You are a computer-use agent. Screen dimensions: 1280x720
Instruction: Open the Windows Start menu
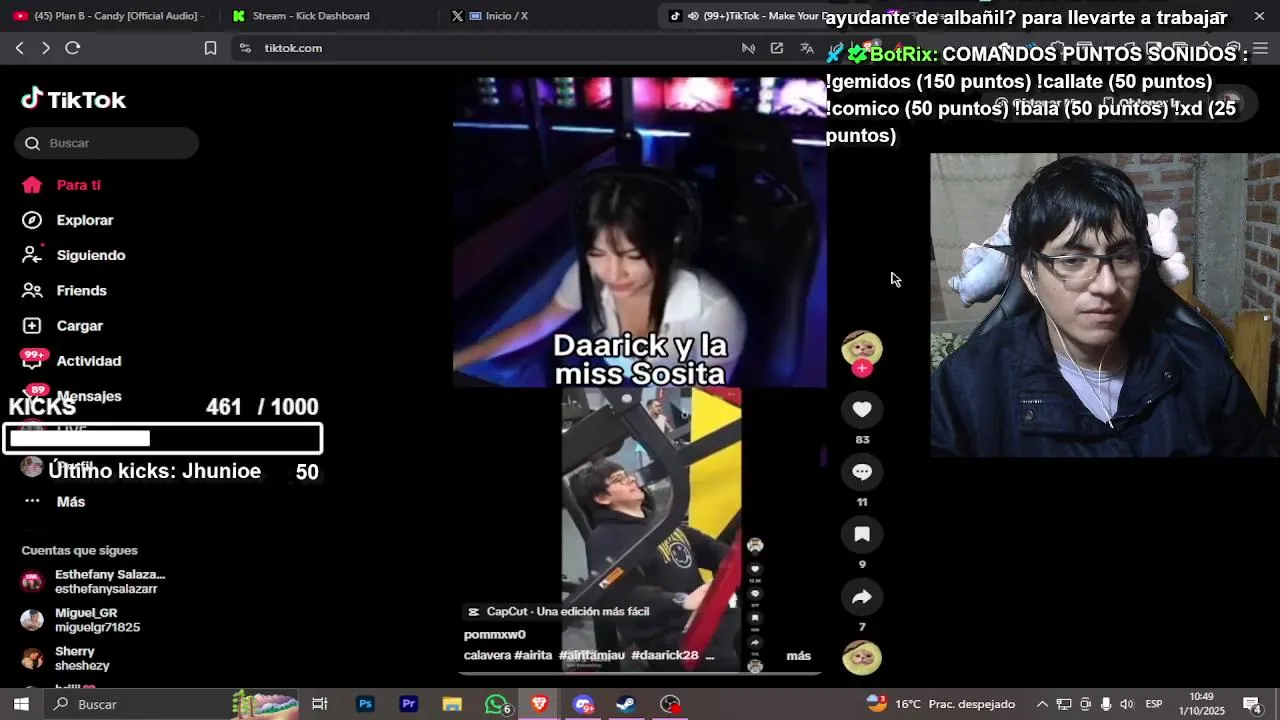point(20,704)
